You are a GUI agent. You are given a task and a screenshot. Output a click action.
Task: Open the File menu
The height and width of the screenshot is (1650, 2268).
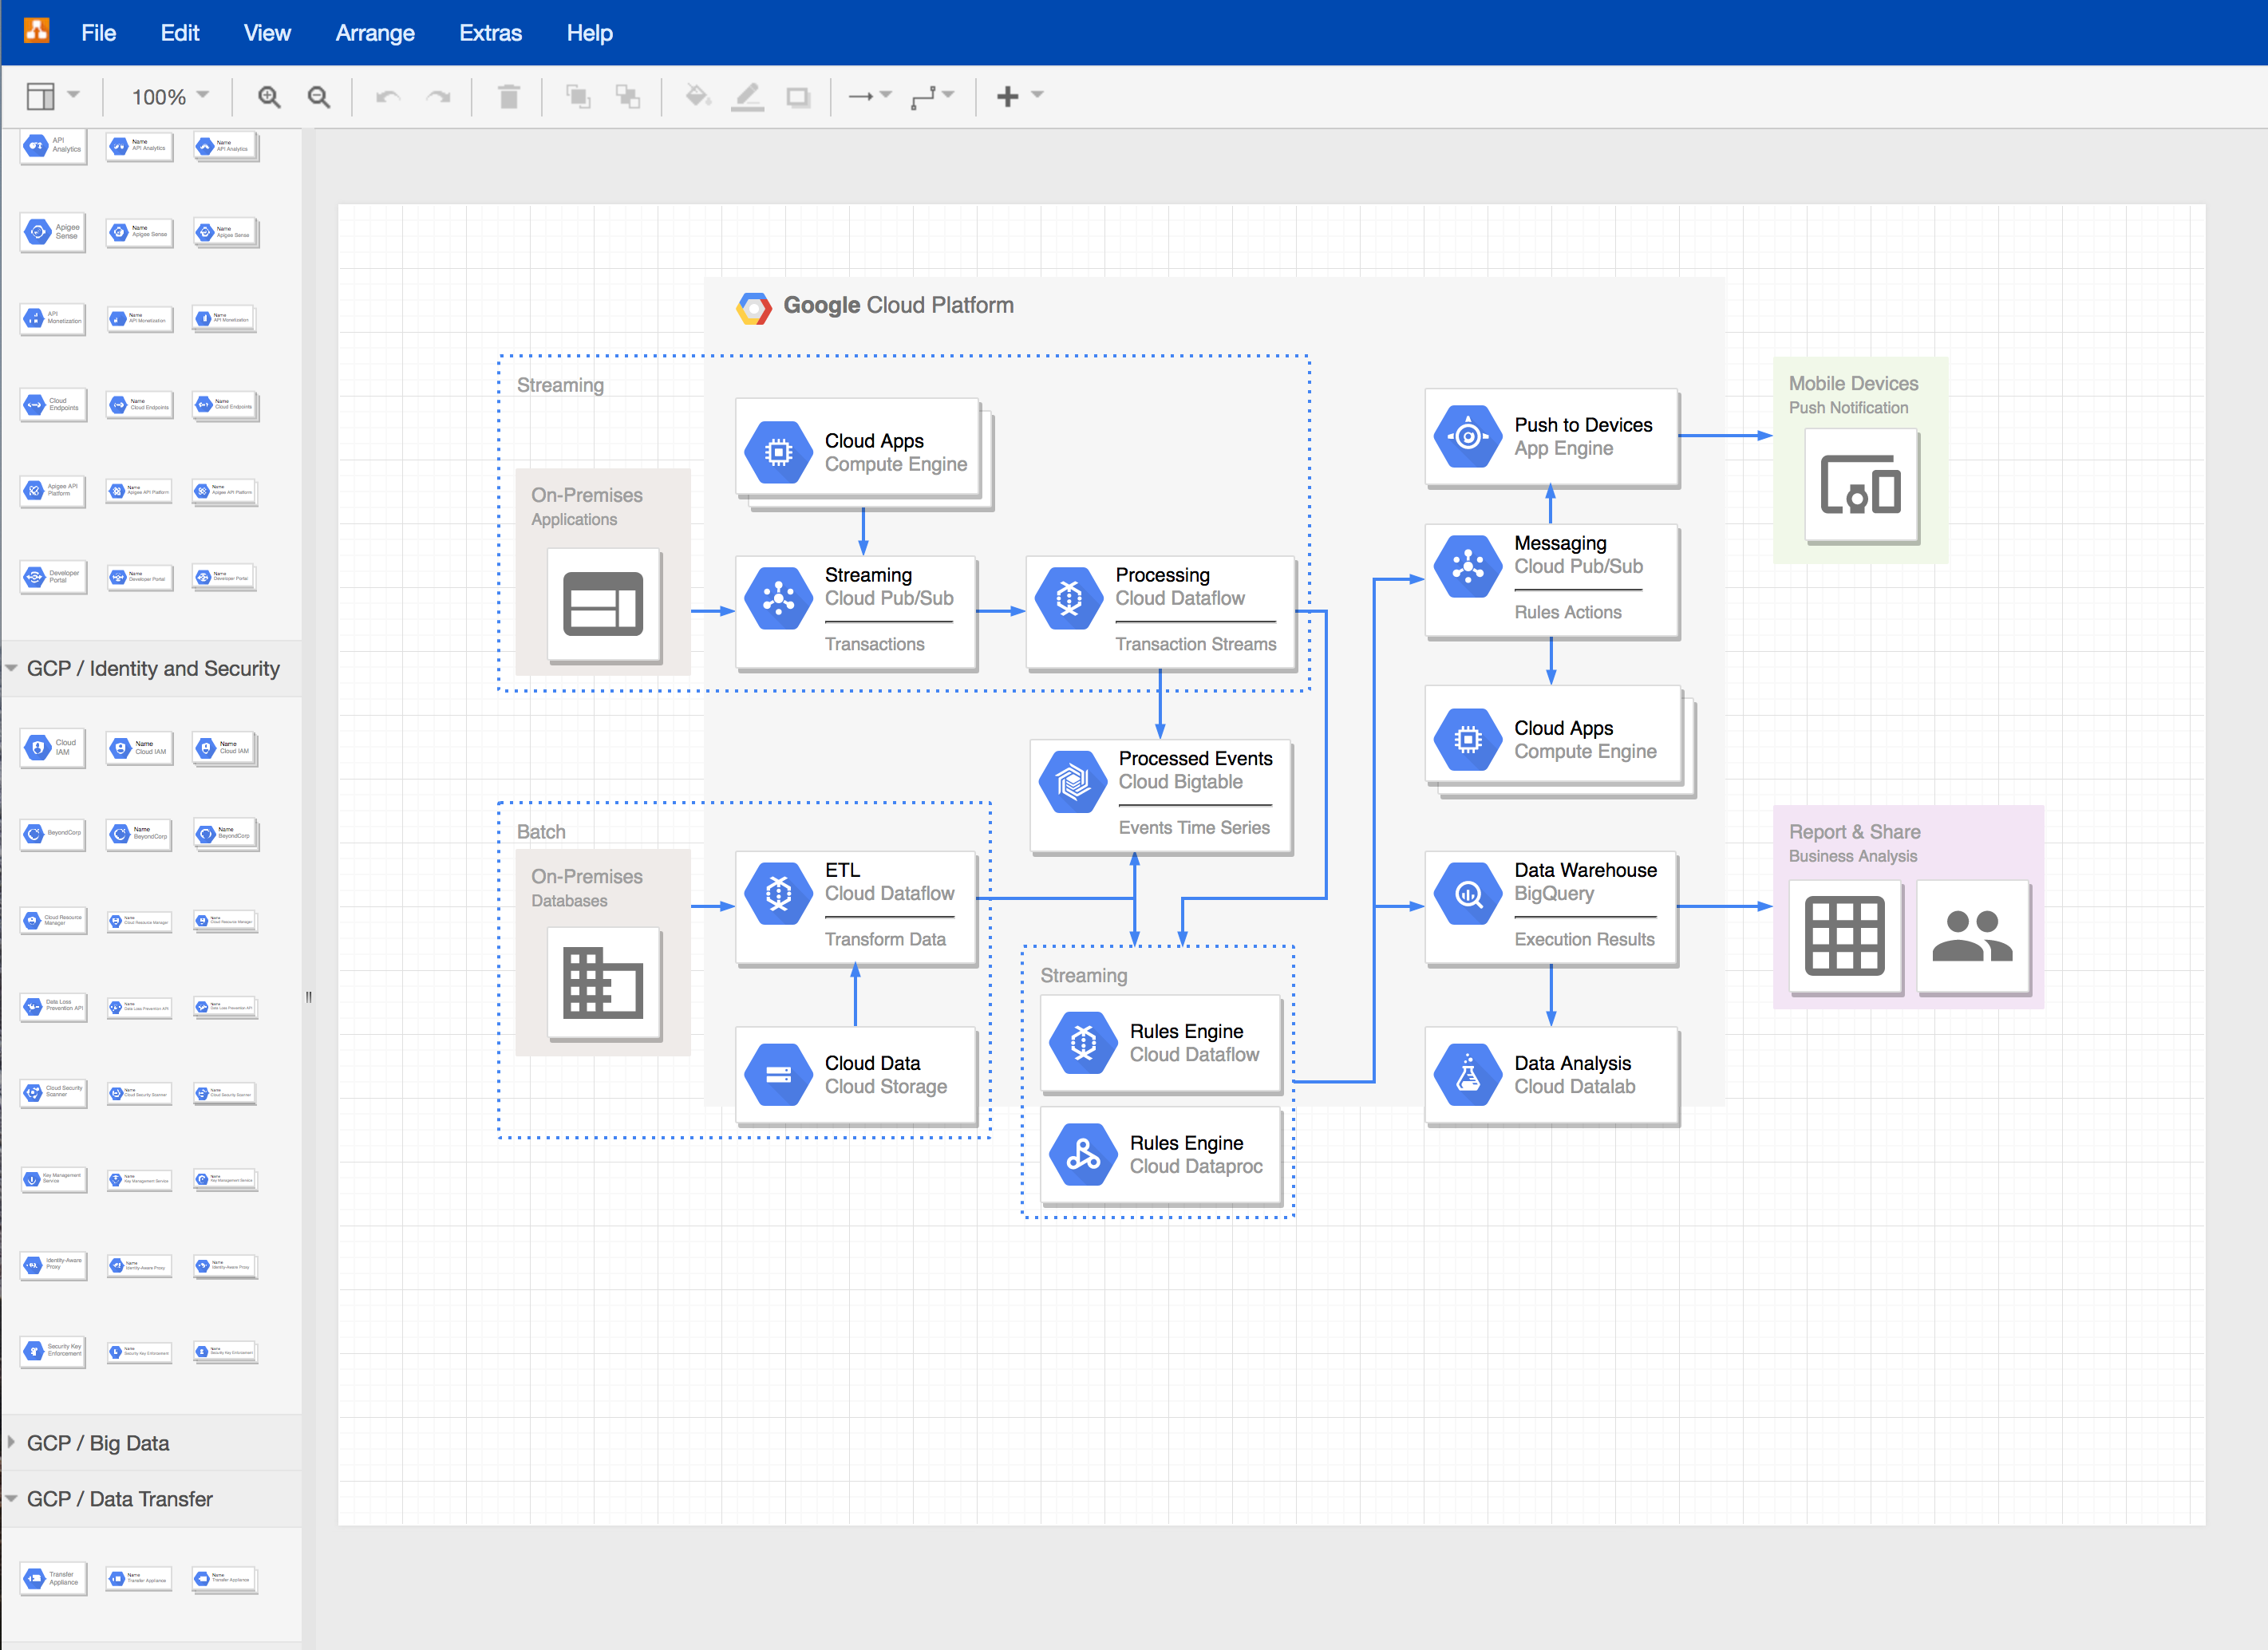(x=98, y=33)
